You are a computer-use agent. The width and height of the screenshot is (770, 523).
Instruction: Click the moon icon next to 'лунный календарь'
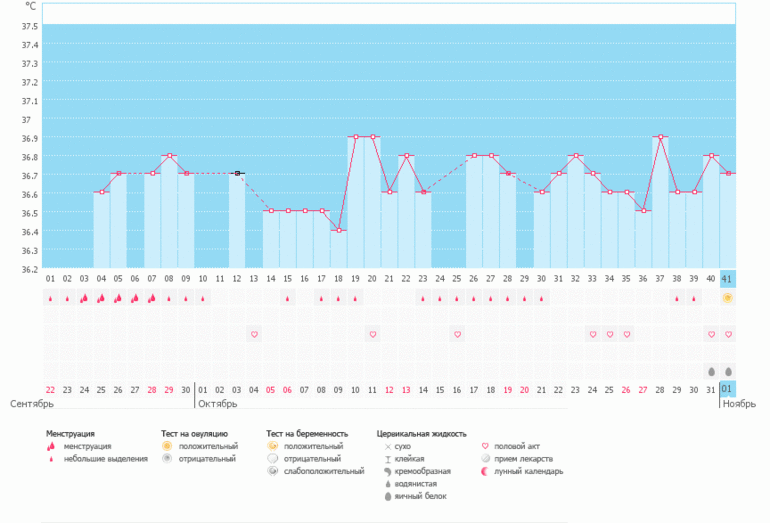(487, 471)
